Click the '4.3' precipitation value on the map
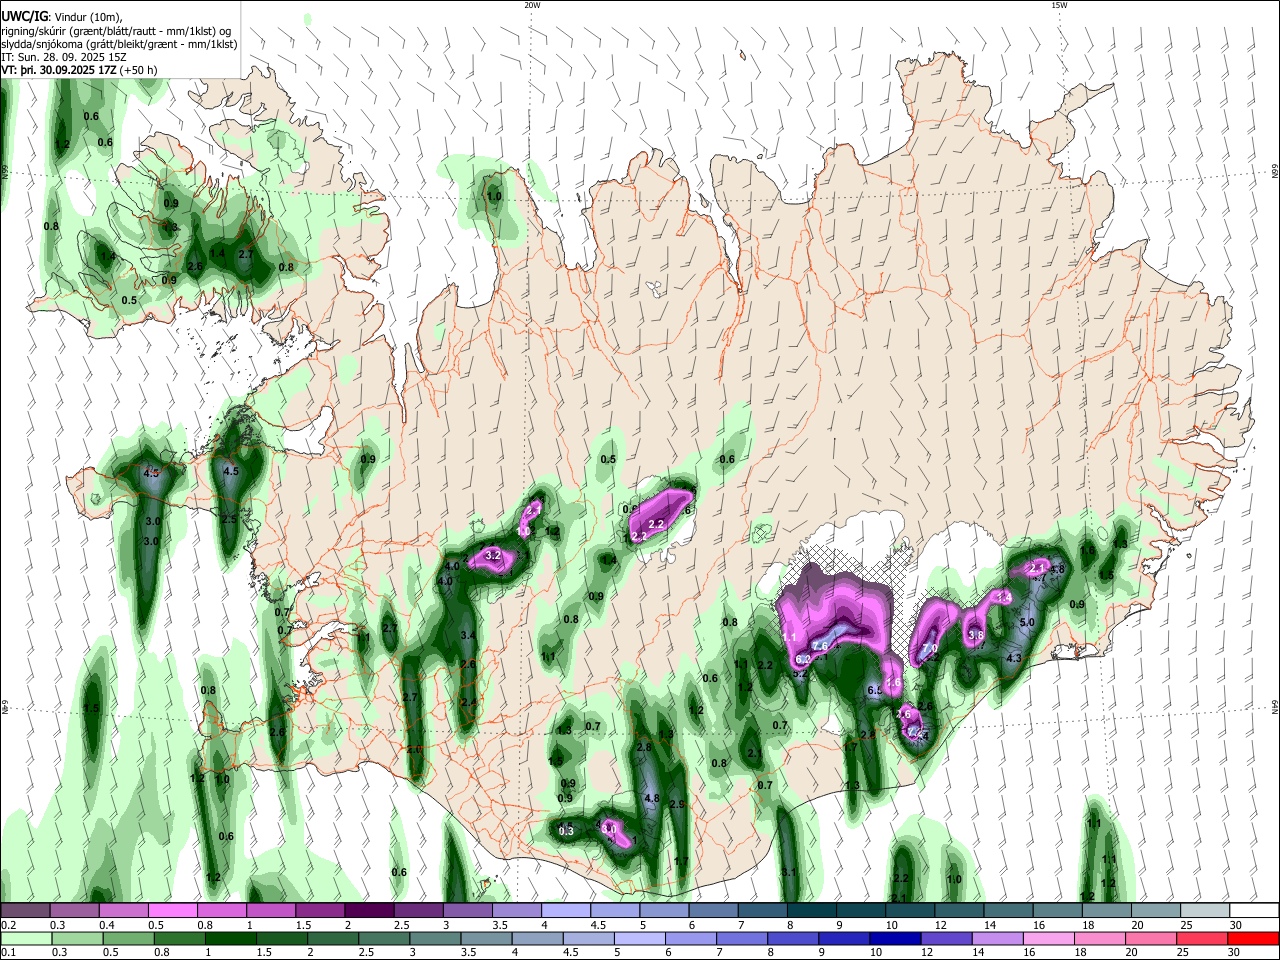1280x960 pixels. point(1013,658)
